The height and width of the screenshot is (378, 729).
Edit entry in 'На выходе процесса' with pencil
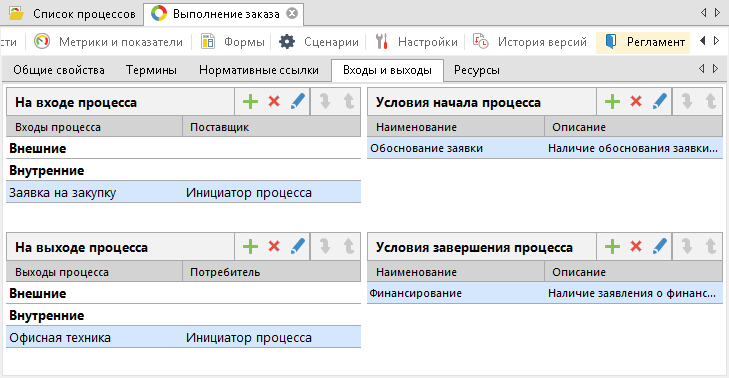298,246
